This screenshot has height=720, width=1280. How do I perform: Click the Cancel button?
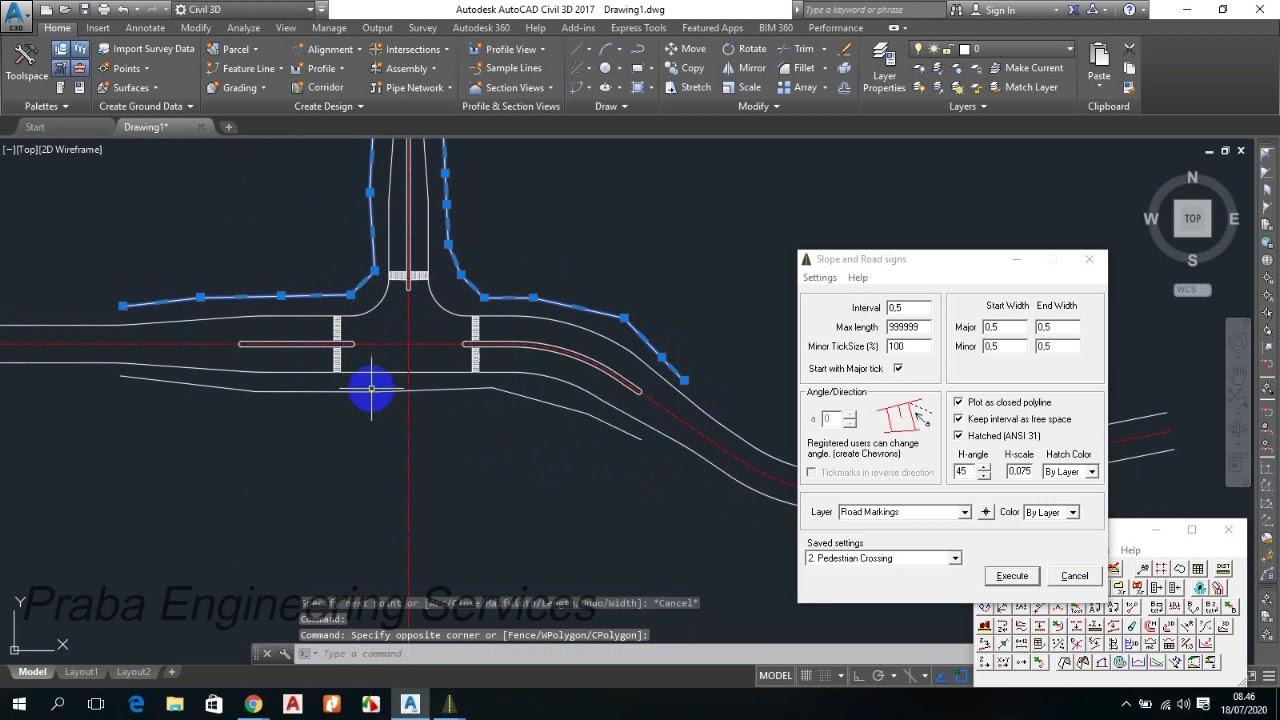pos(1074,576)
